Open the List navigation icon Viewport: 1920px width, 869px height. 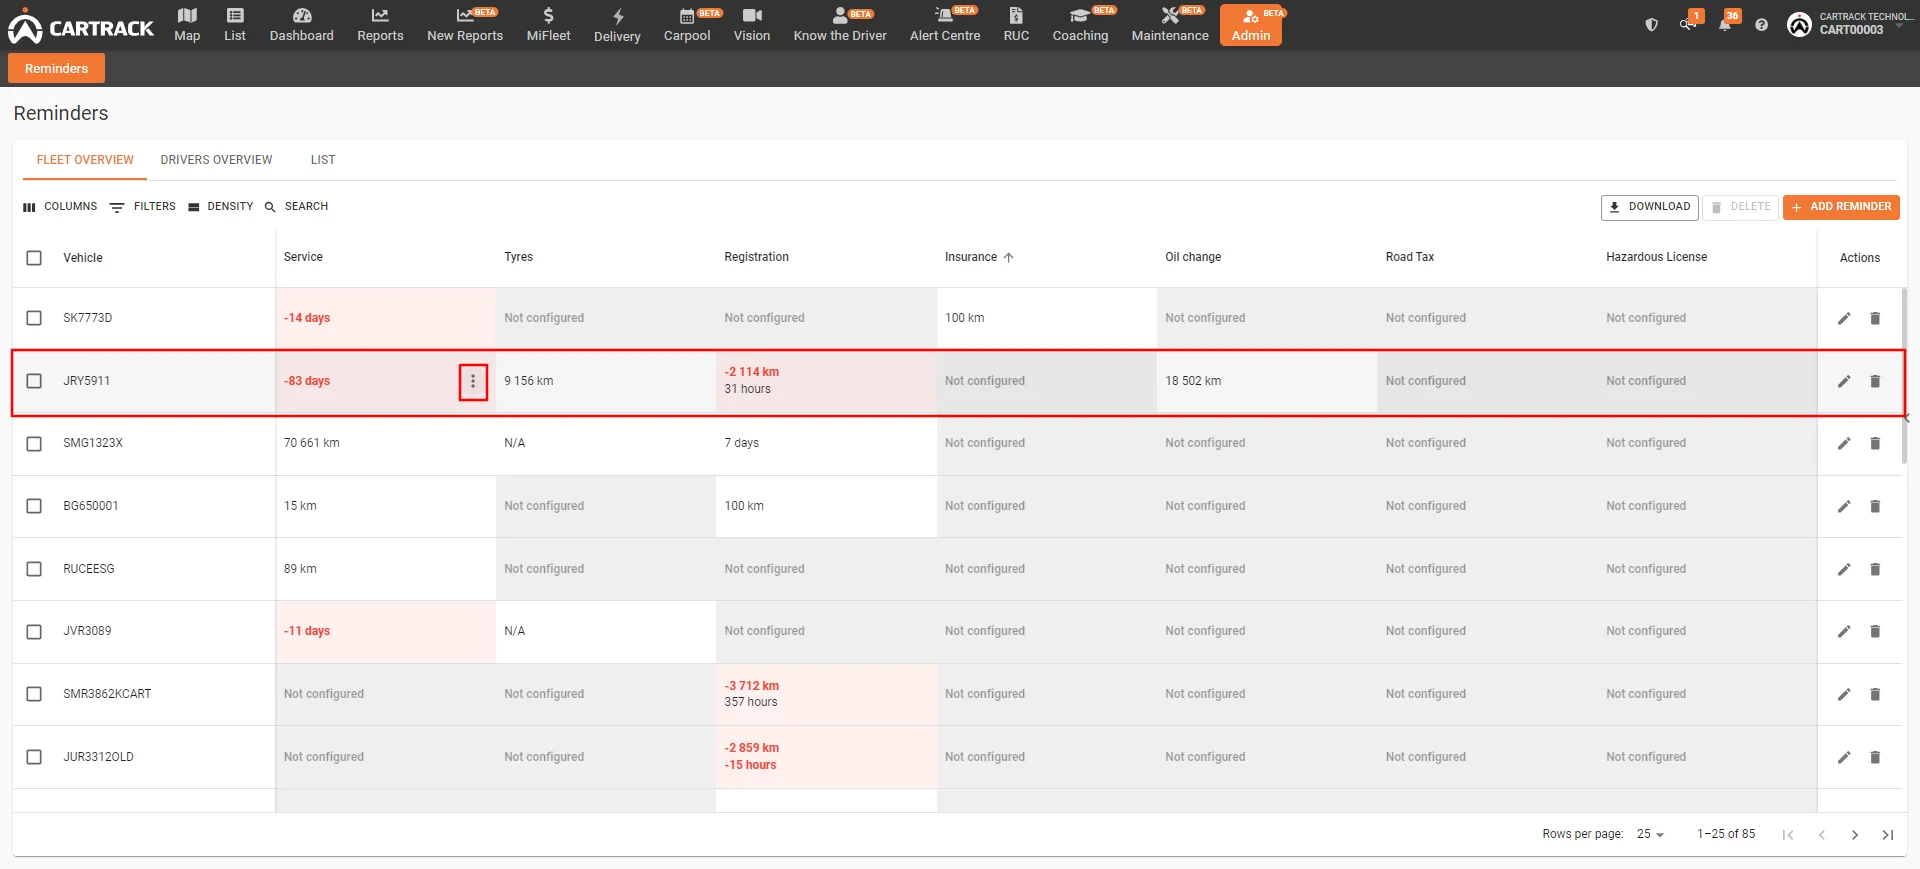point(235,16)
